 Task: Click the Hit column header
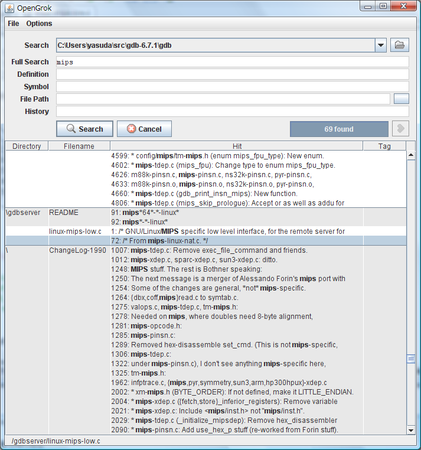(237, 146)
